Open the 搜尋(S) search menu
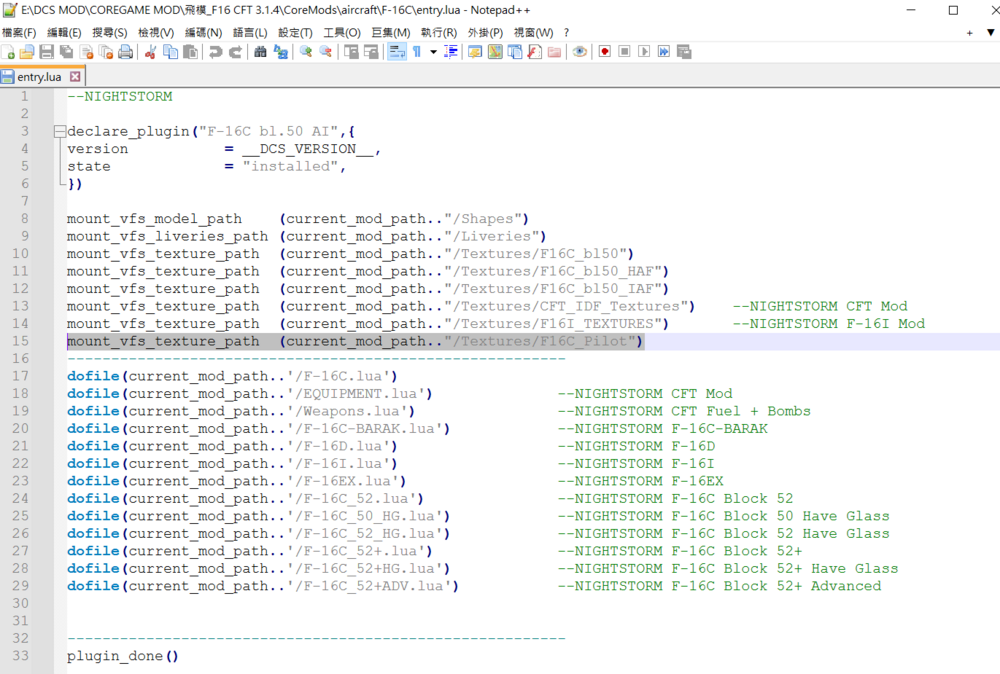 (x=110, y=33)
